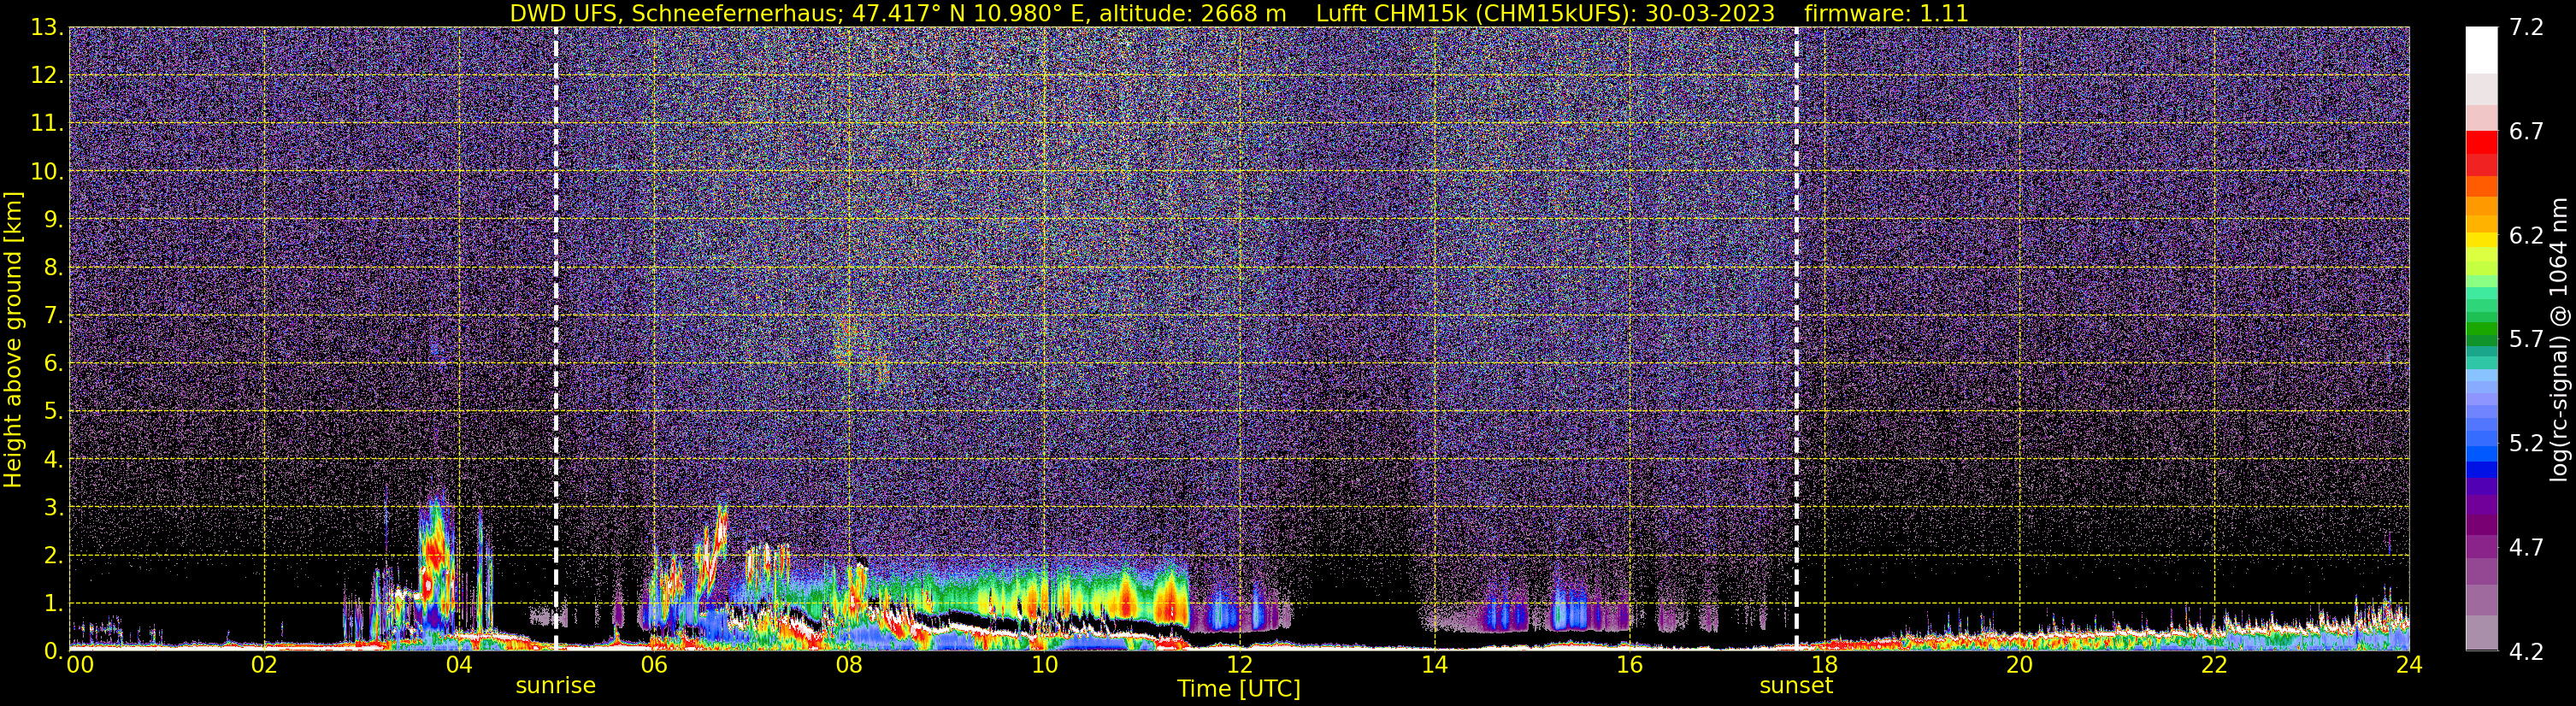Image resolution: width=2576 pixels, height=706 pixels.
Task: Click the '5.' height tick label
Action: pos(53,412)
